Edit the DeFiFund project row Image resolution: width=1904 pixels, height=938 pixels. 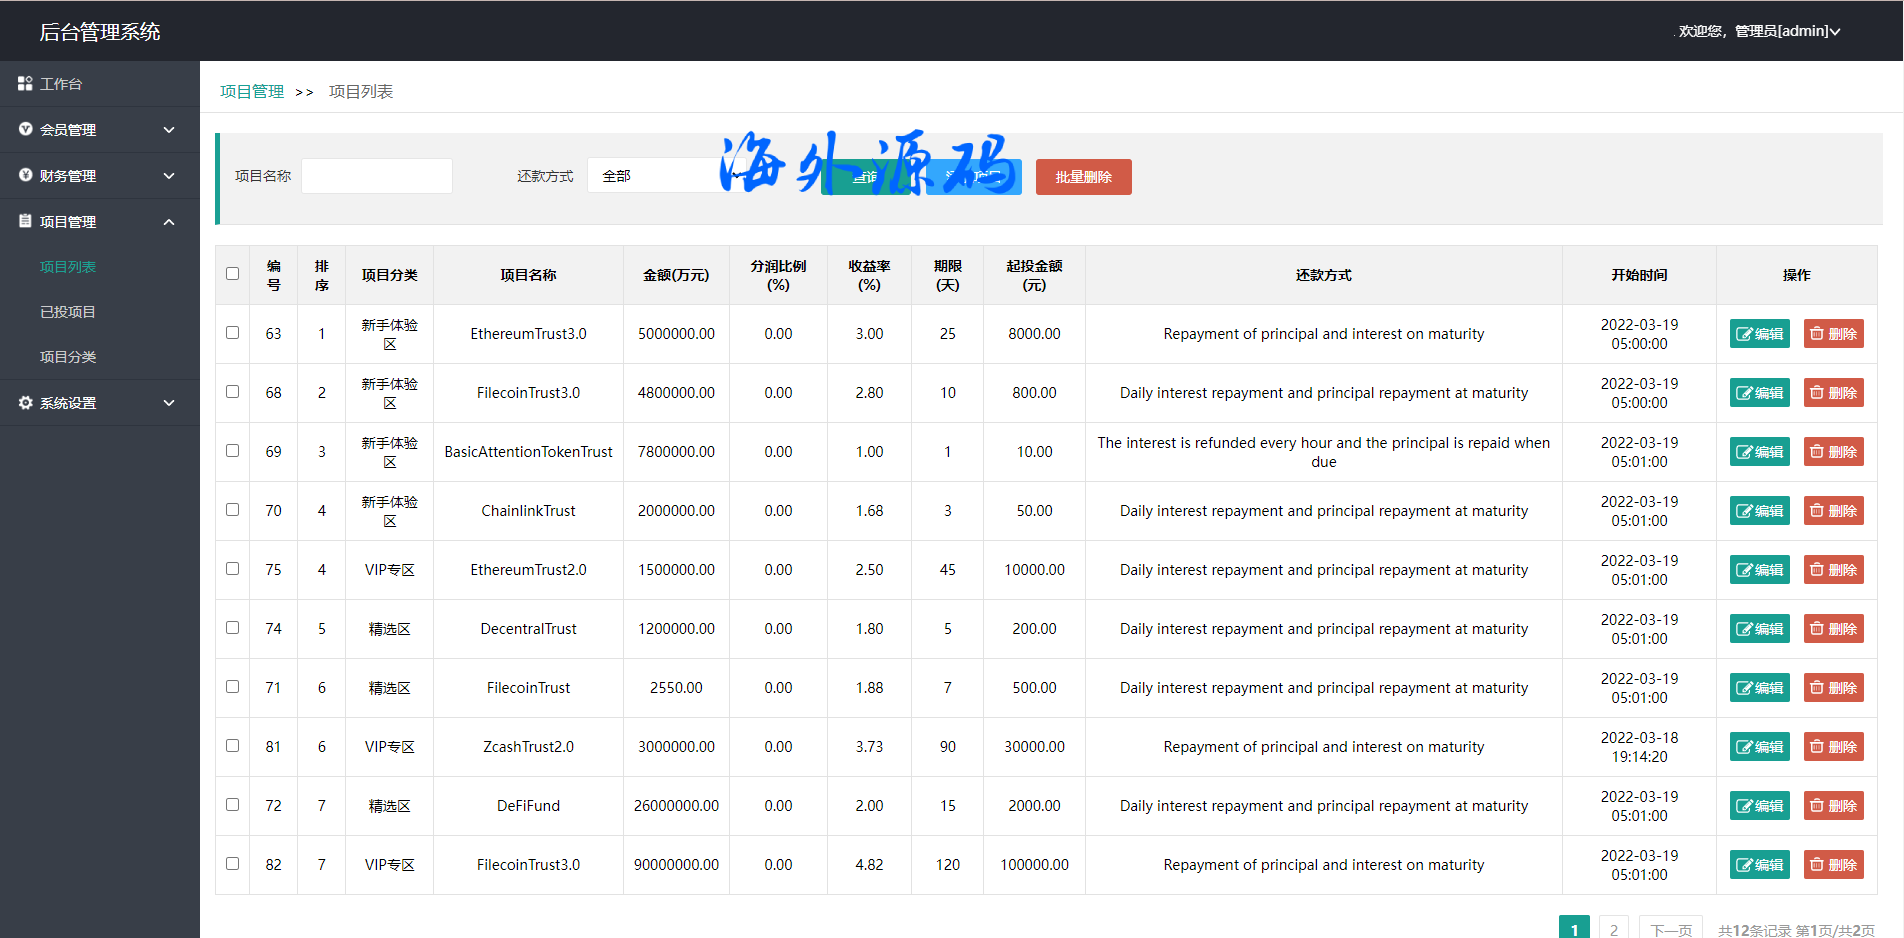coord(1759,806)
